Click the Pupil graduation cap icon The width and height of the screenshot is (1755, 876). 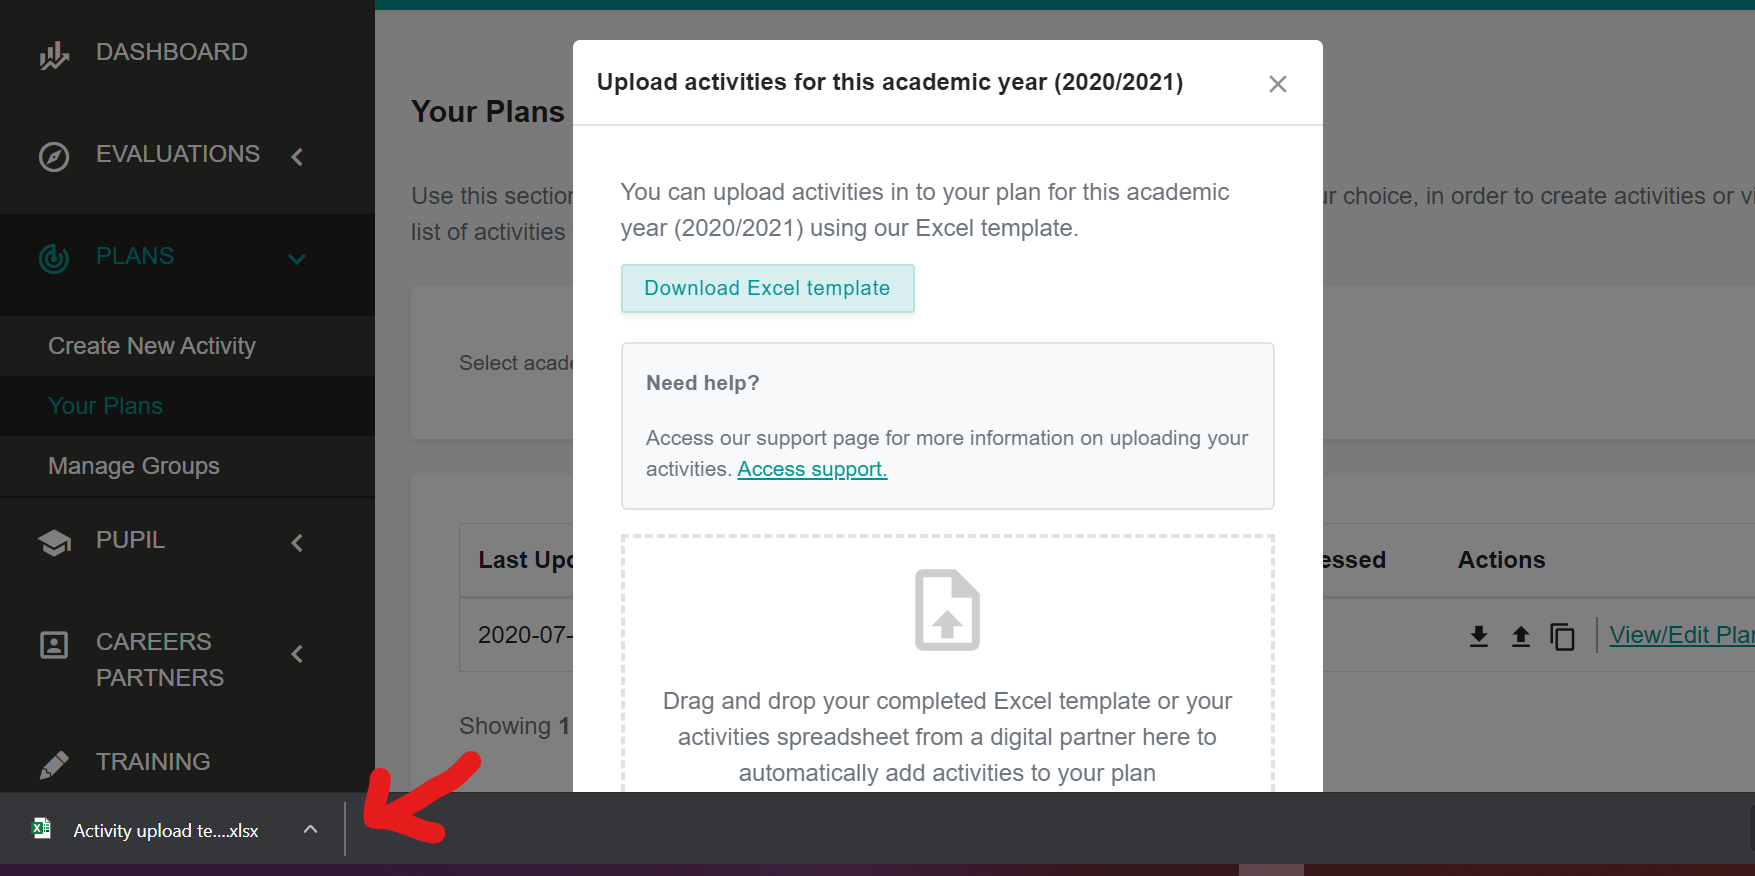click(x=54, y=542)
